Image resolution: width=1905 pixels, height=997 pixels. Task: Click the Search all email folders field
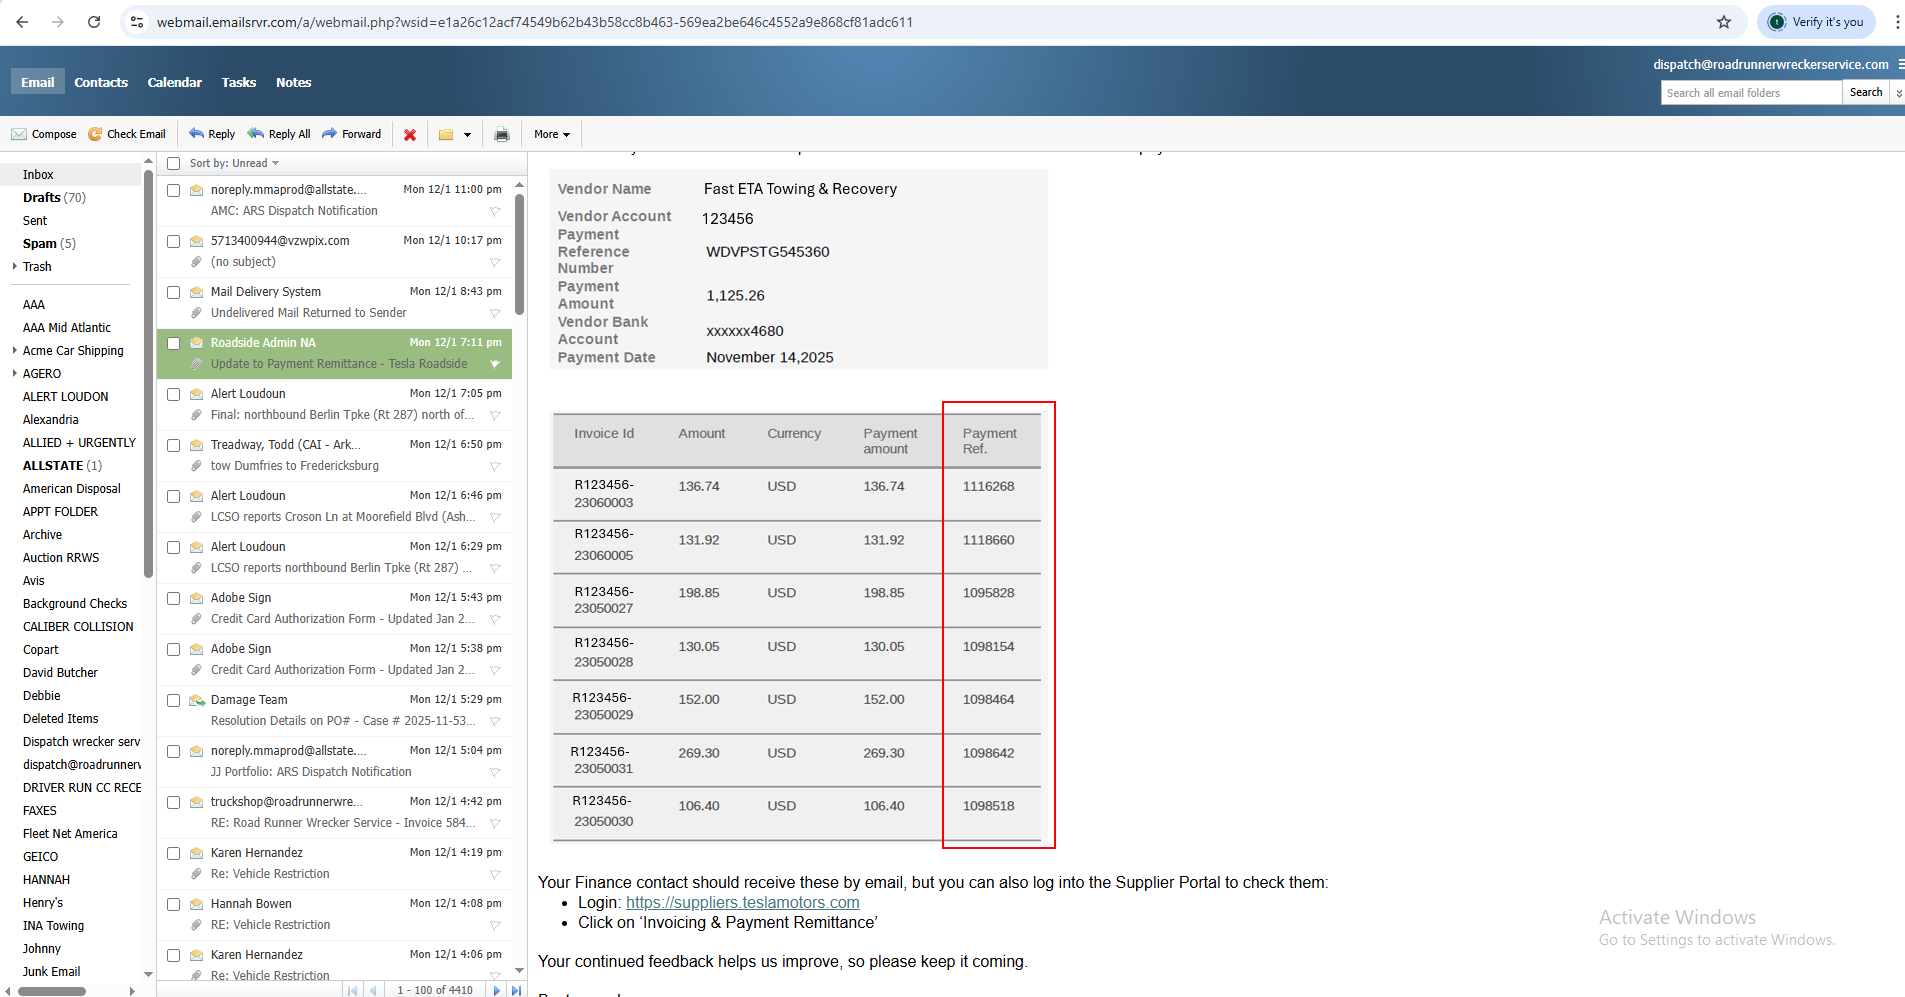click(1750, 93)
